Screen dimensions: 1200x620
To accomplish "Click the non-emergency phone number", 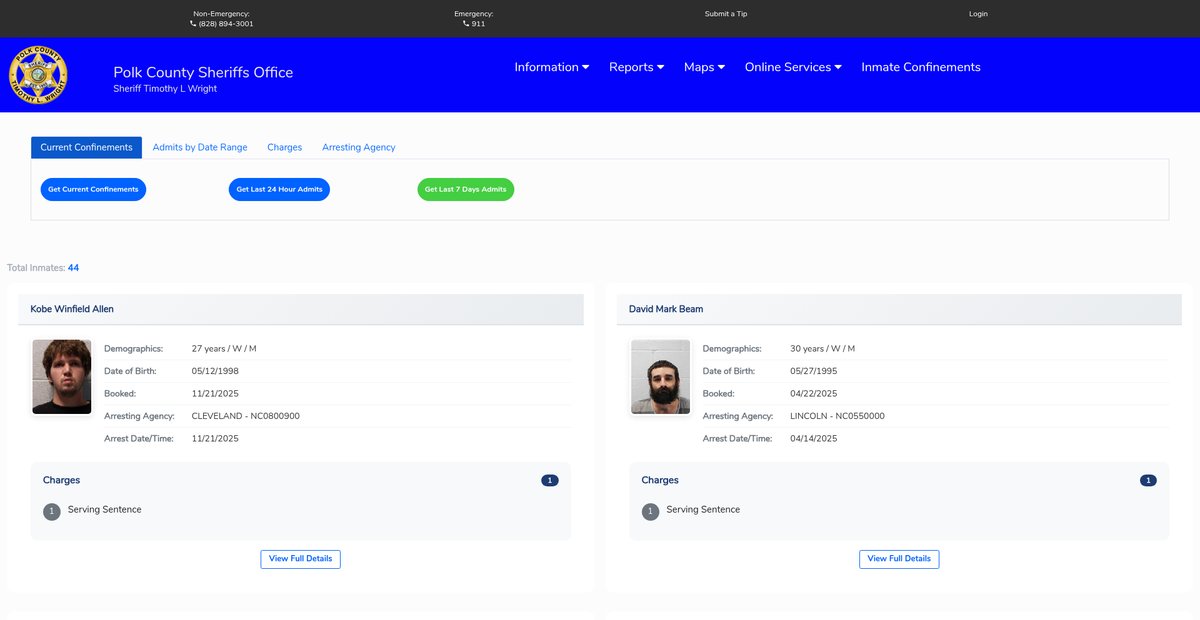I will (x=222, y=24).
